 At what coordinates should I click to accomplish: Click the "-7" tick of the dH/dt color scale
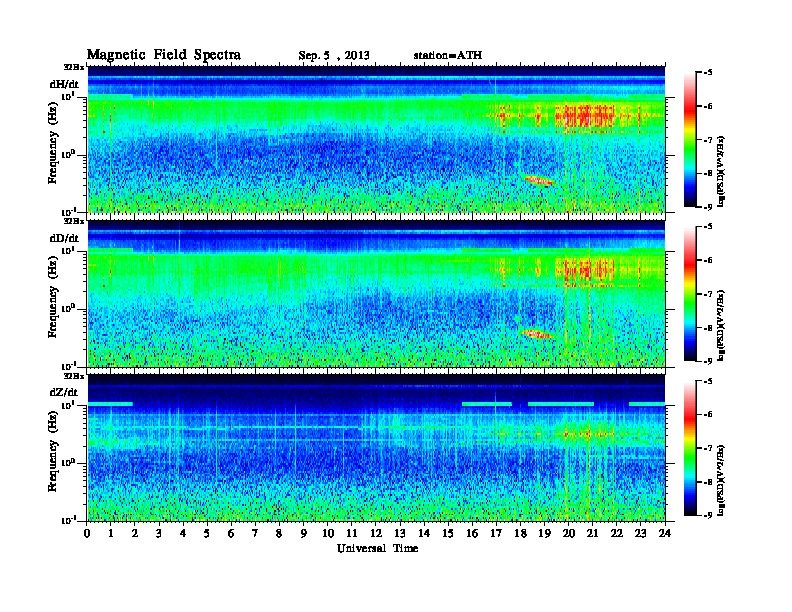[708, 140]
